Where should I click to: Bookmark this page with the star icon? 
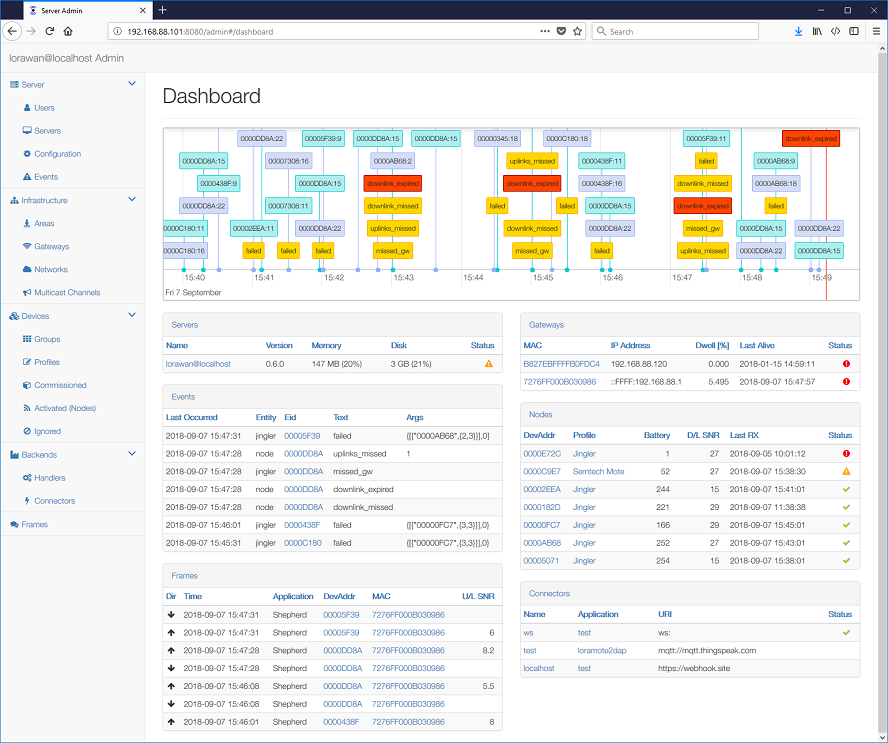(x=577, y=31)
